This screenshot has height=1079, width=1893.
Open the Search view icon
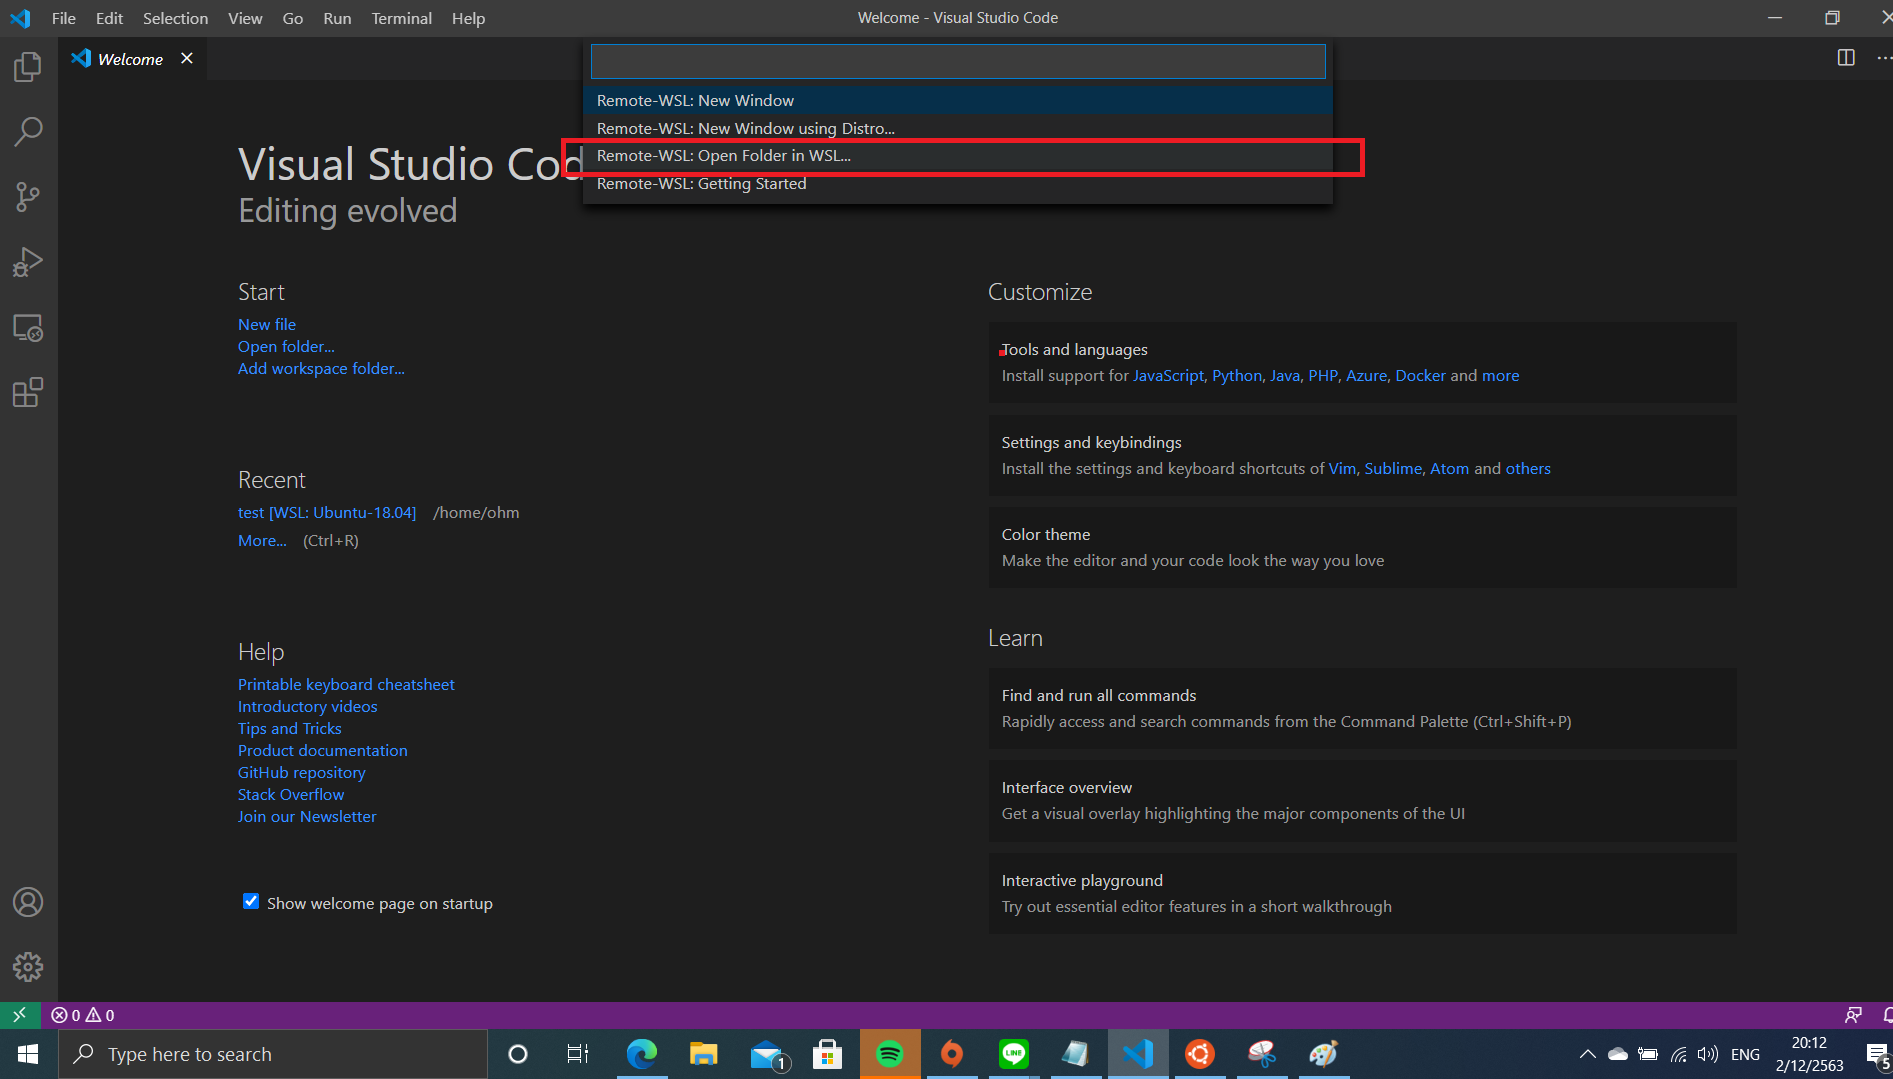pyautogui.click(x=28, y=132)
